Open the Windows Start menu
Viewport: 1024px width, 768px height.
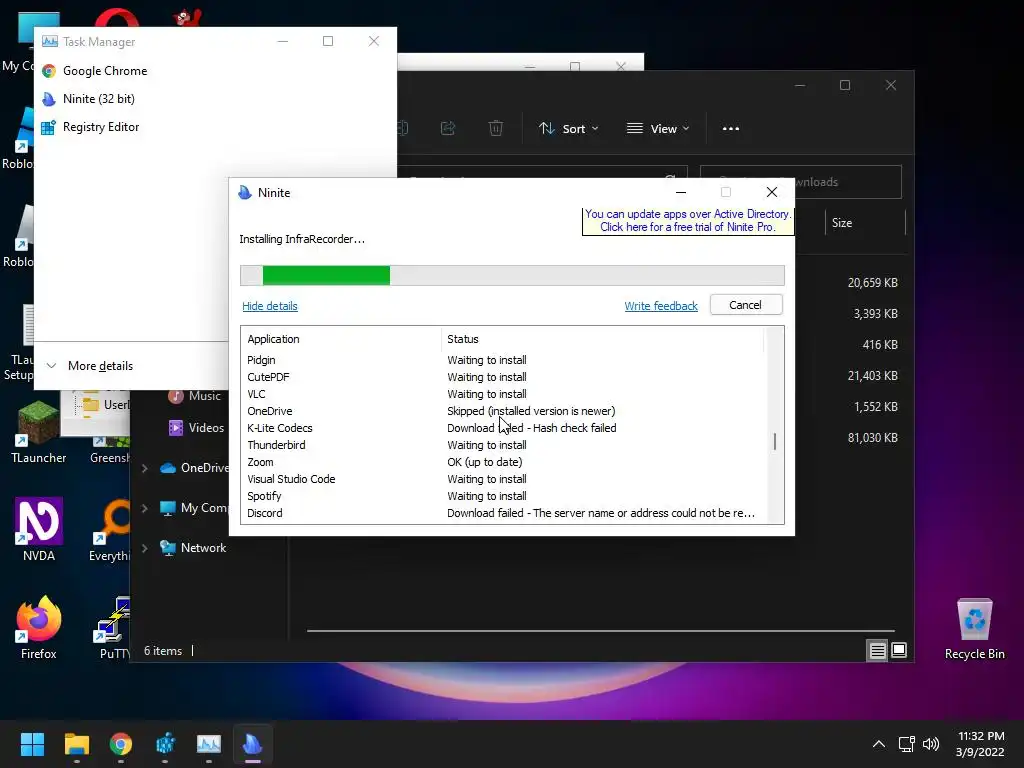point(32,744)
